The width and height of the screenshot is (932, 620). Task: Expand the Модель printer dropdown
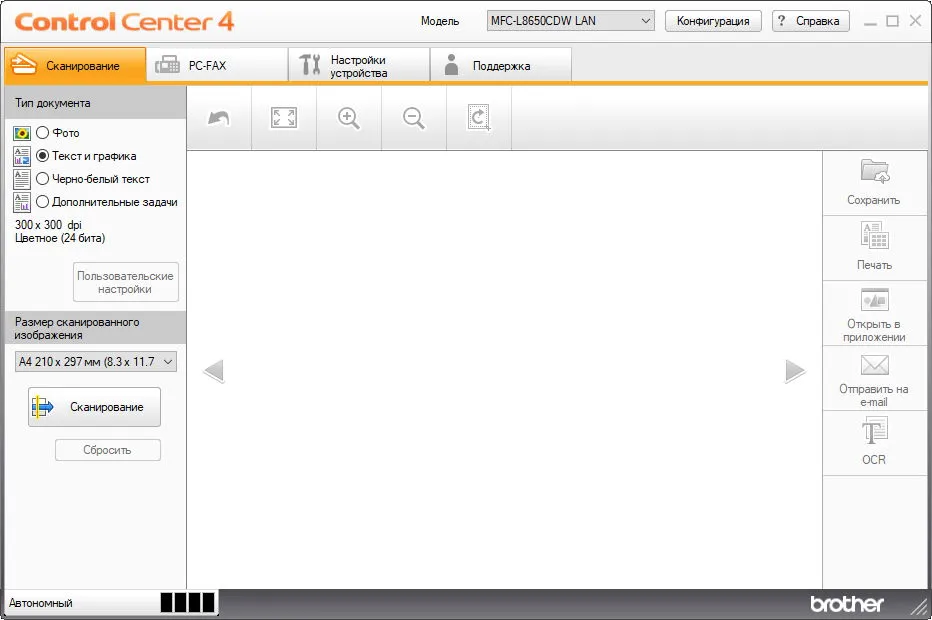coord(571,21)
